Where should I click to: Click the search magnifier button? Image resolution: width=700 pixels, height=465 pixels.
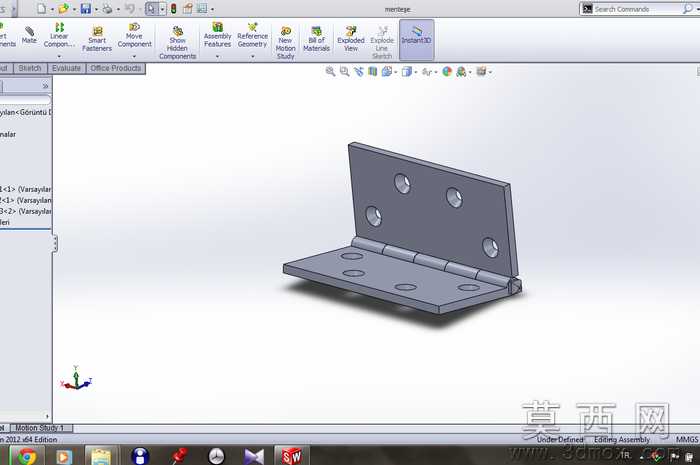coord(688,9)
